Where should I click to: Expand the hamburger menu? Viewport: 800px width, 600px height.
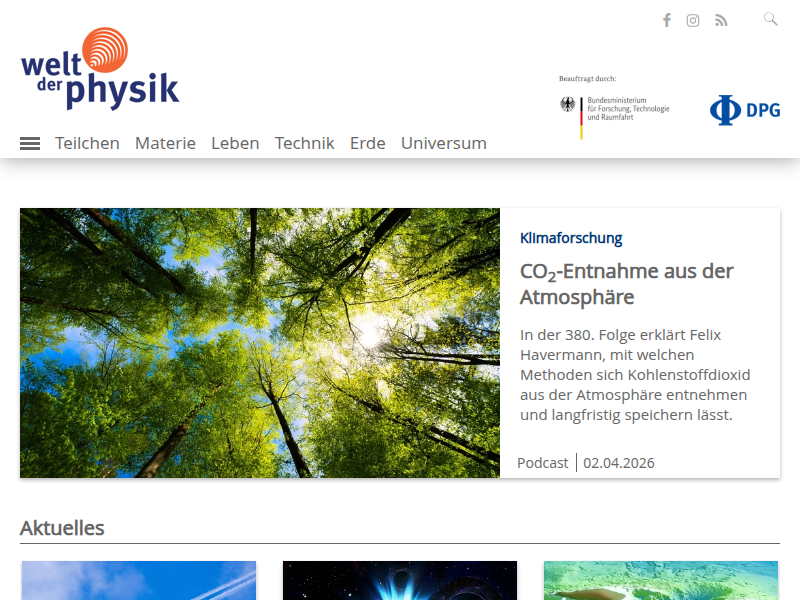(30, 143)
